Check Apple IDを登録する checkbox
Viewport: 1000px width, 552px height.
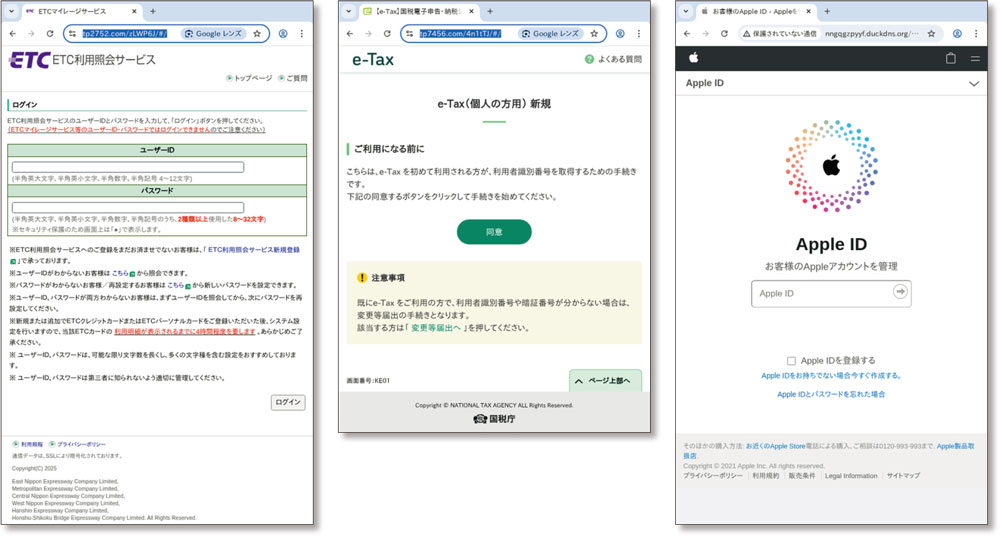click(791, 361)
